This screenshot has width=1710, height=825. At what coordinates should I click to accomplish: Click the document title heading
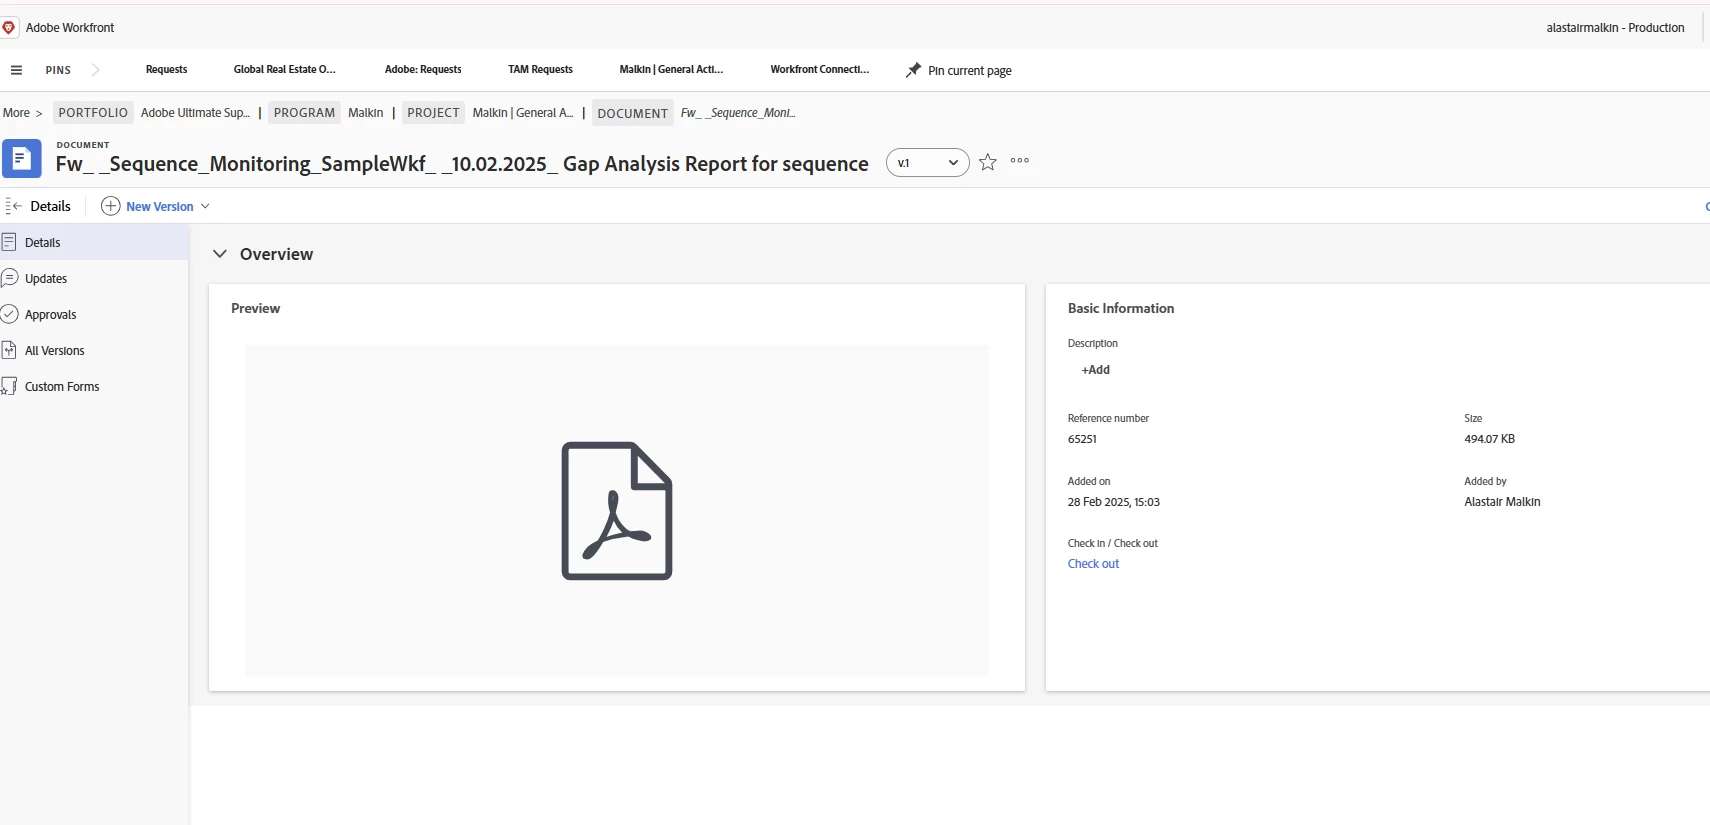[x=462, y=164]
